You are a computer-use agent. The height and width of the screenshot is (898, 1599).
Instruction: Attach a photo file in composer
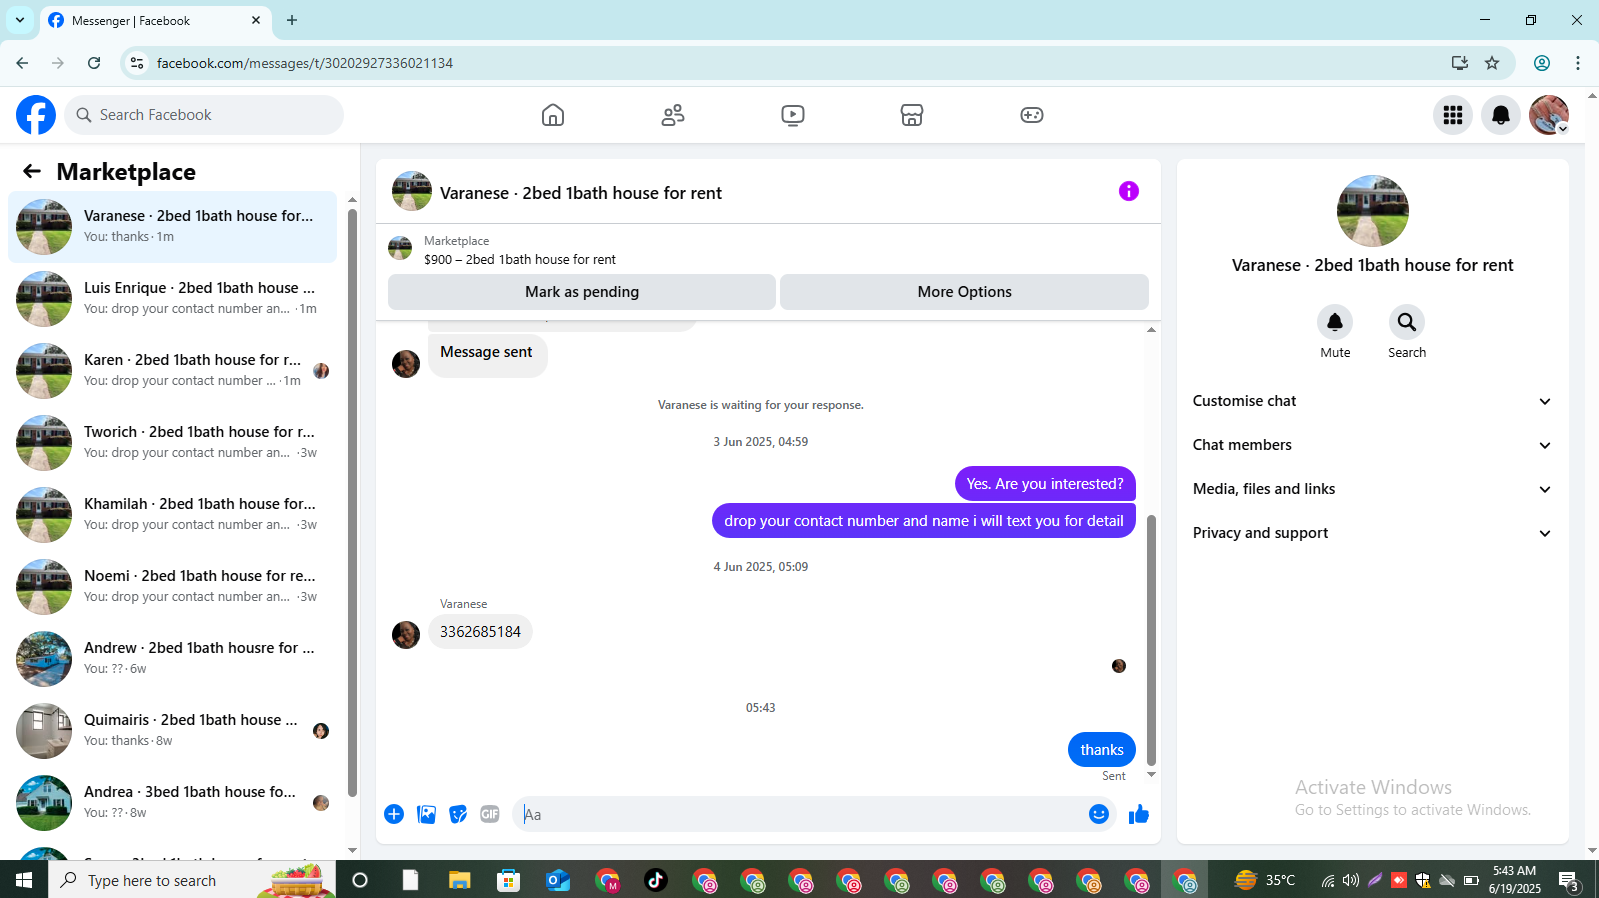tap(426, 814)
